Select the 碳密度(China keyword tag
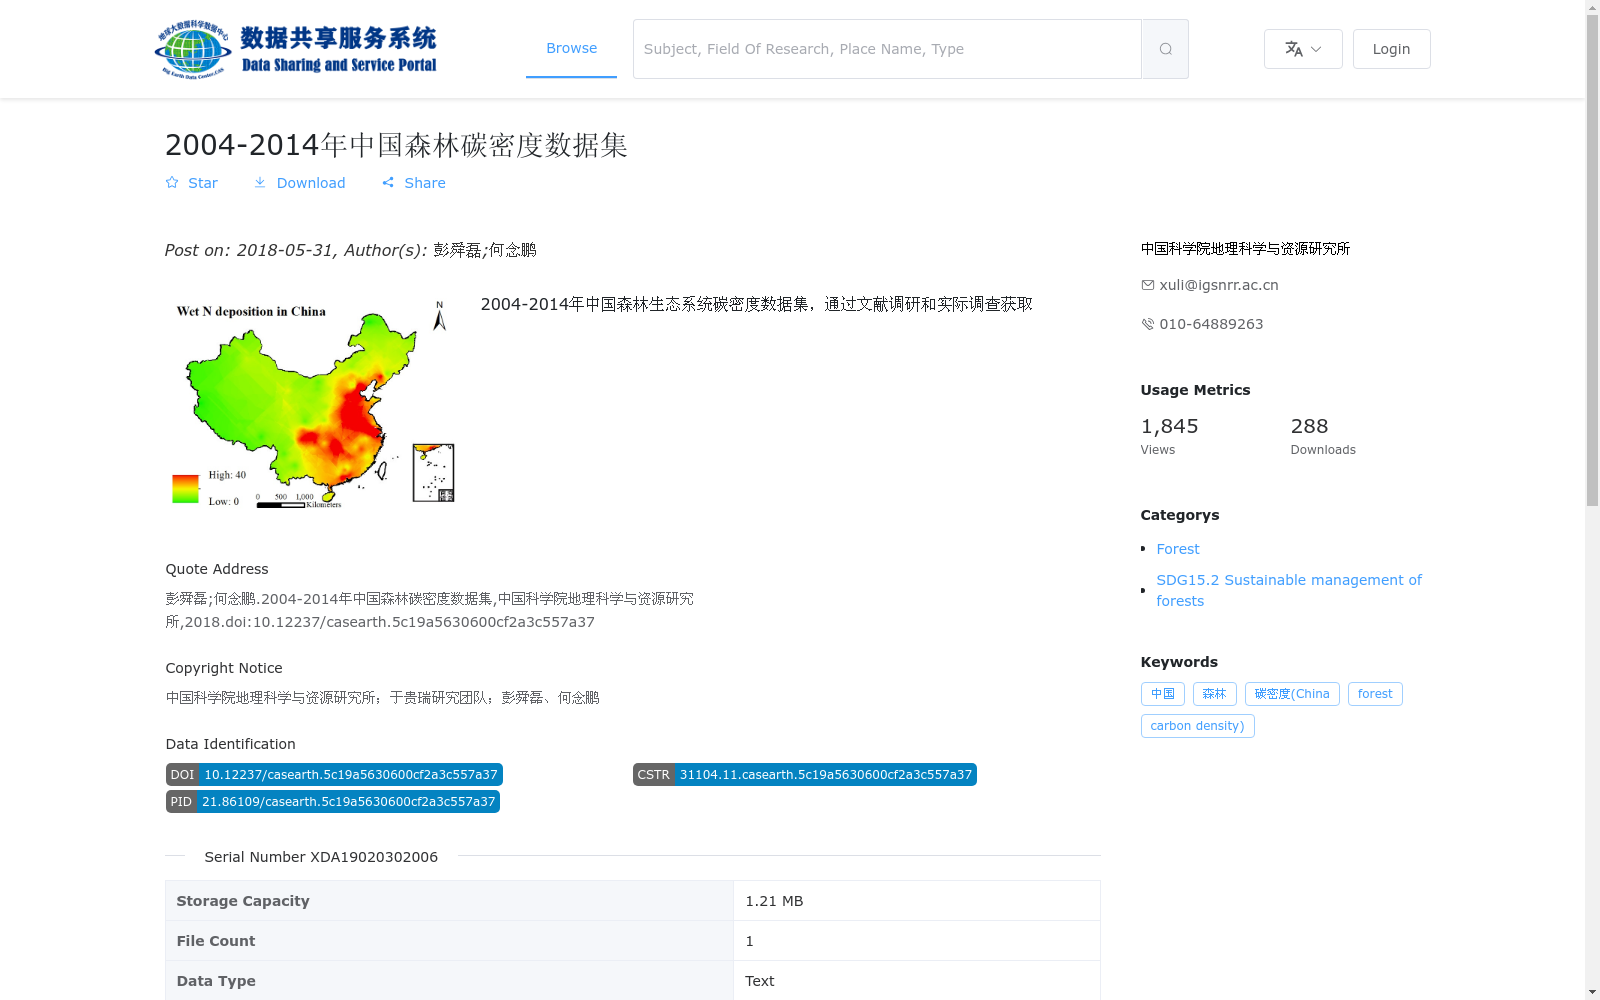Image resolution: width=1600 pixels, height=1000 pixels. [x=1292, y=694]
